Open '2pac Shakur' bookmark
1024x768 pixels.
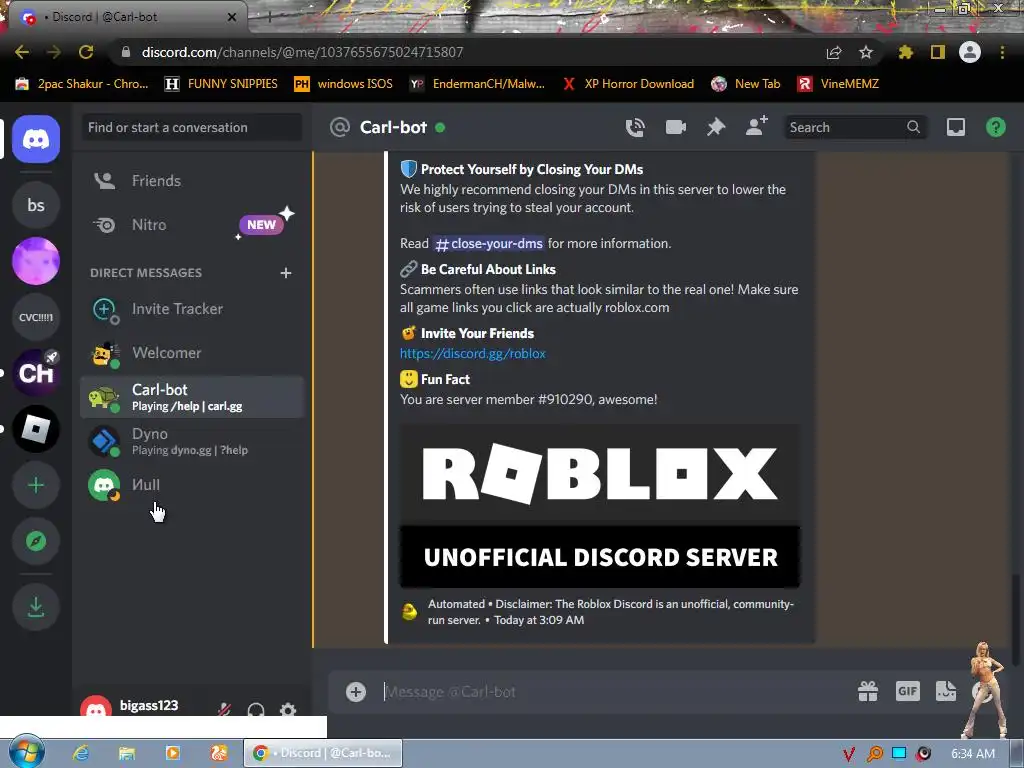coord(82,84)
